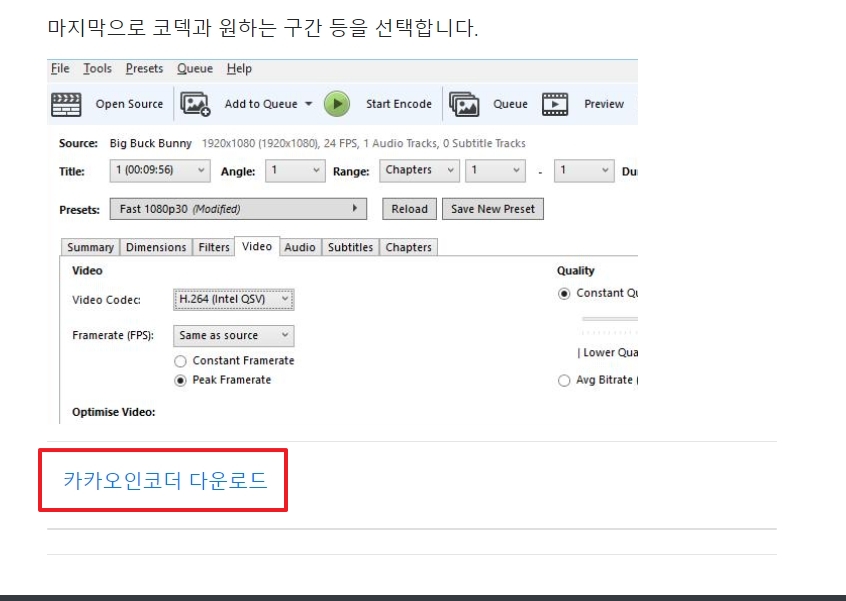Viewport: 846px width, 601px height.
Task: Click the Open Source clapperboard icon
Action: coord(66,104)
